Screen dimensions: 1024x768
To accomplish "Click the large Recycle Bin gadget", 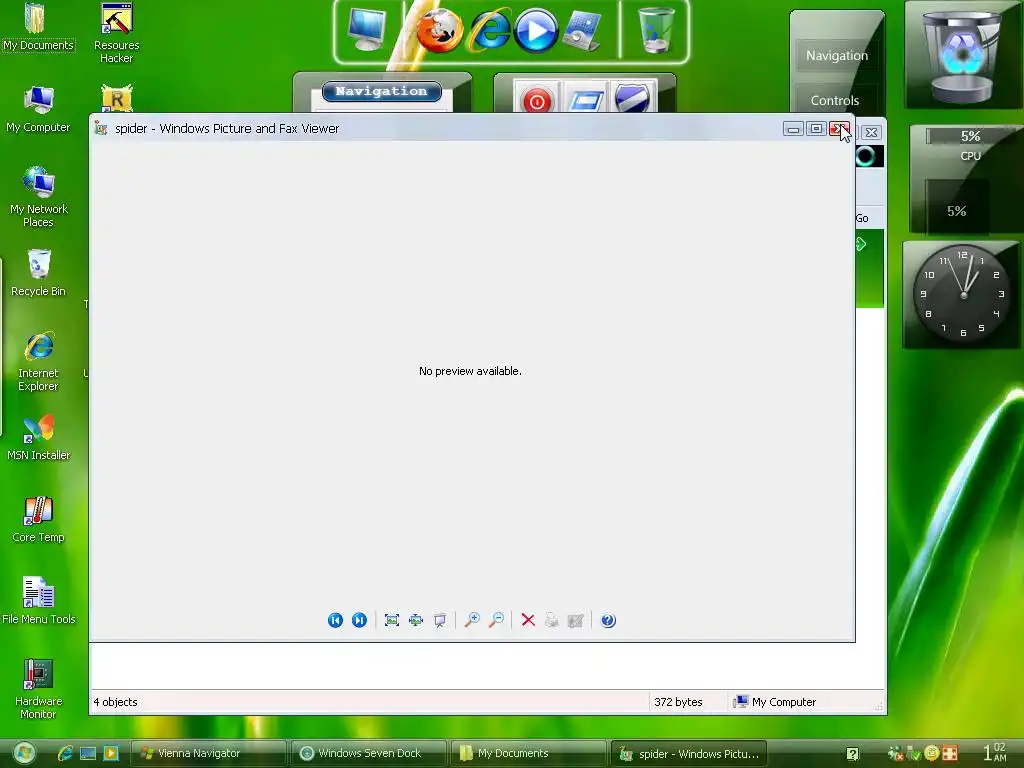I will point(963,55).
